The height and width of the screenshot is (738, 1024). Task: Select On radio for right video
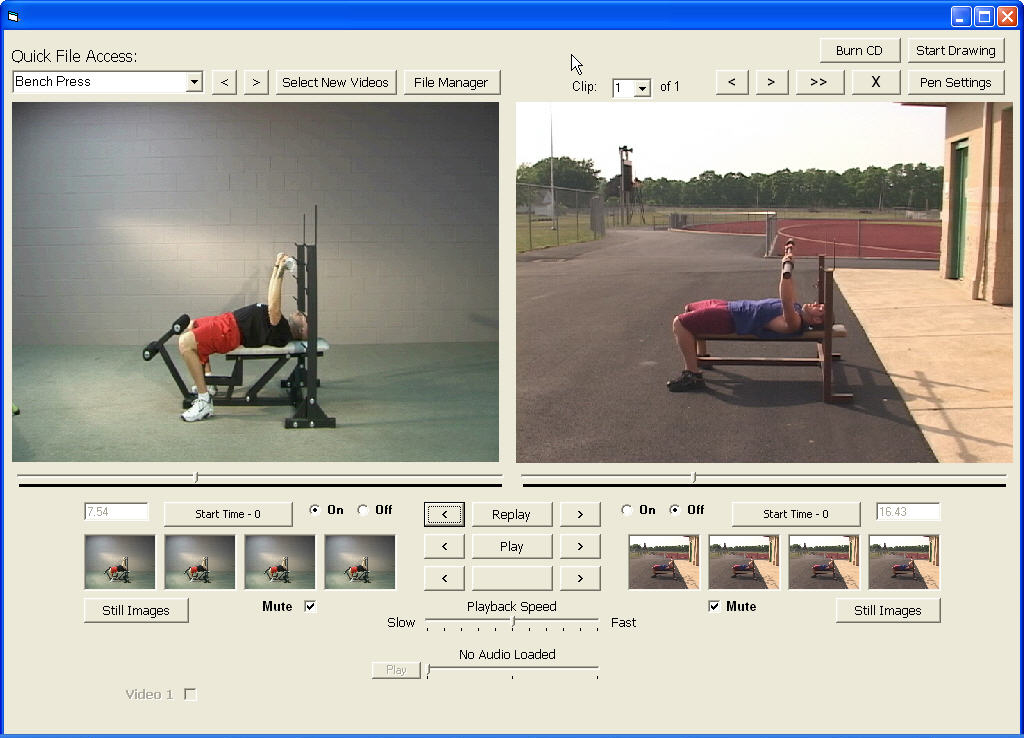(627, 510)
